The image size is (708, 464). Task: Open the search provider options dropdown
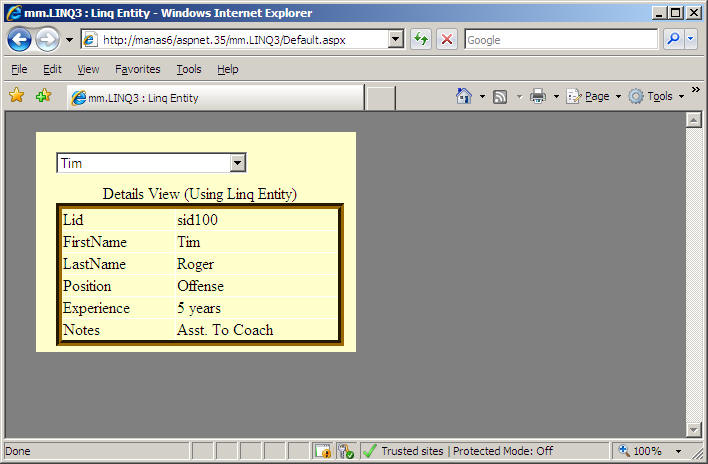(690, 39)
